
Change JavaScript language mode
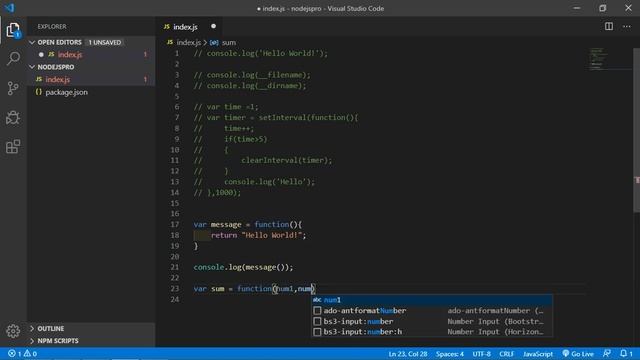tap(538, 353)
